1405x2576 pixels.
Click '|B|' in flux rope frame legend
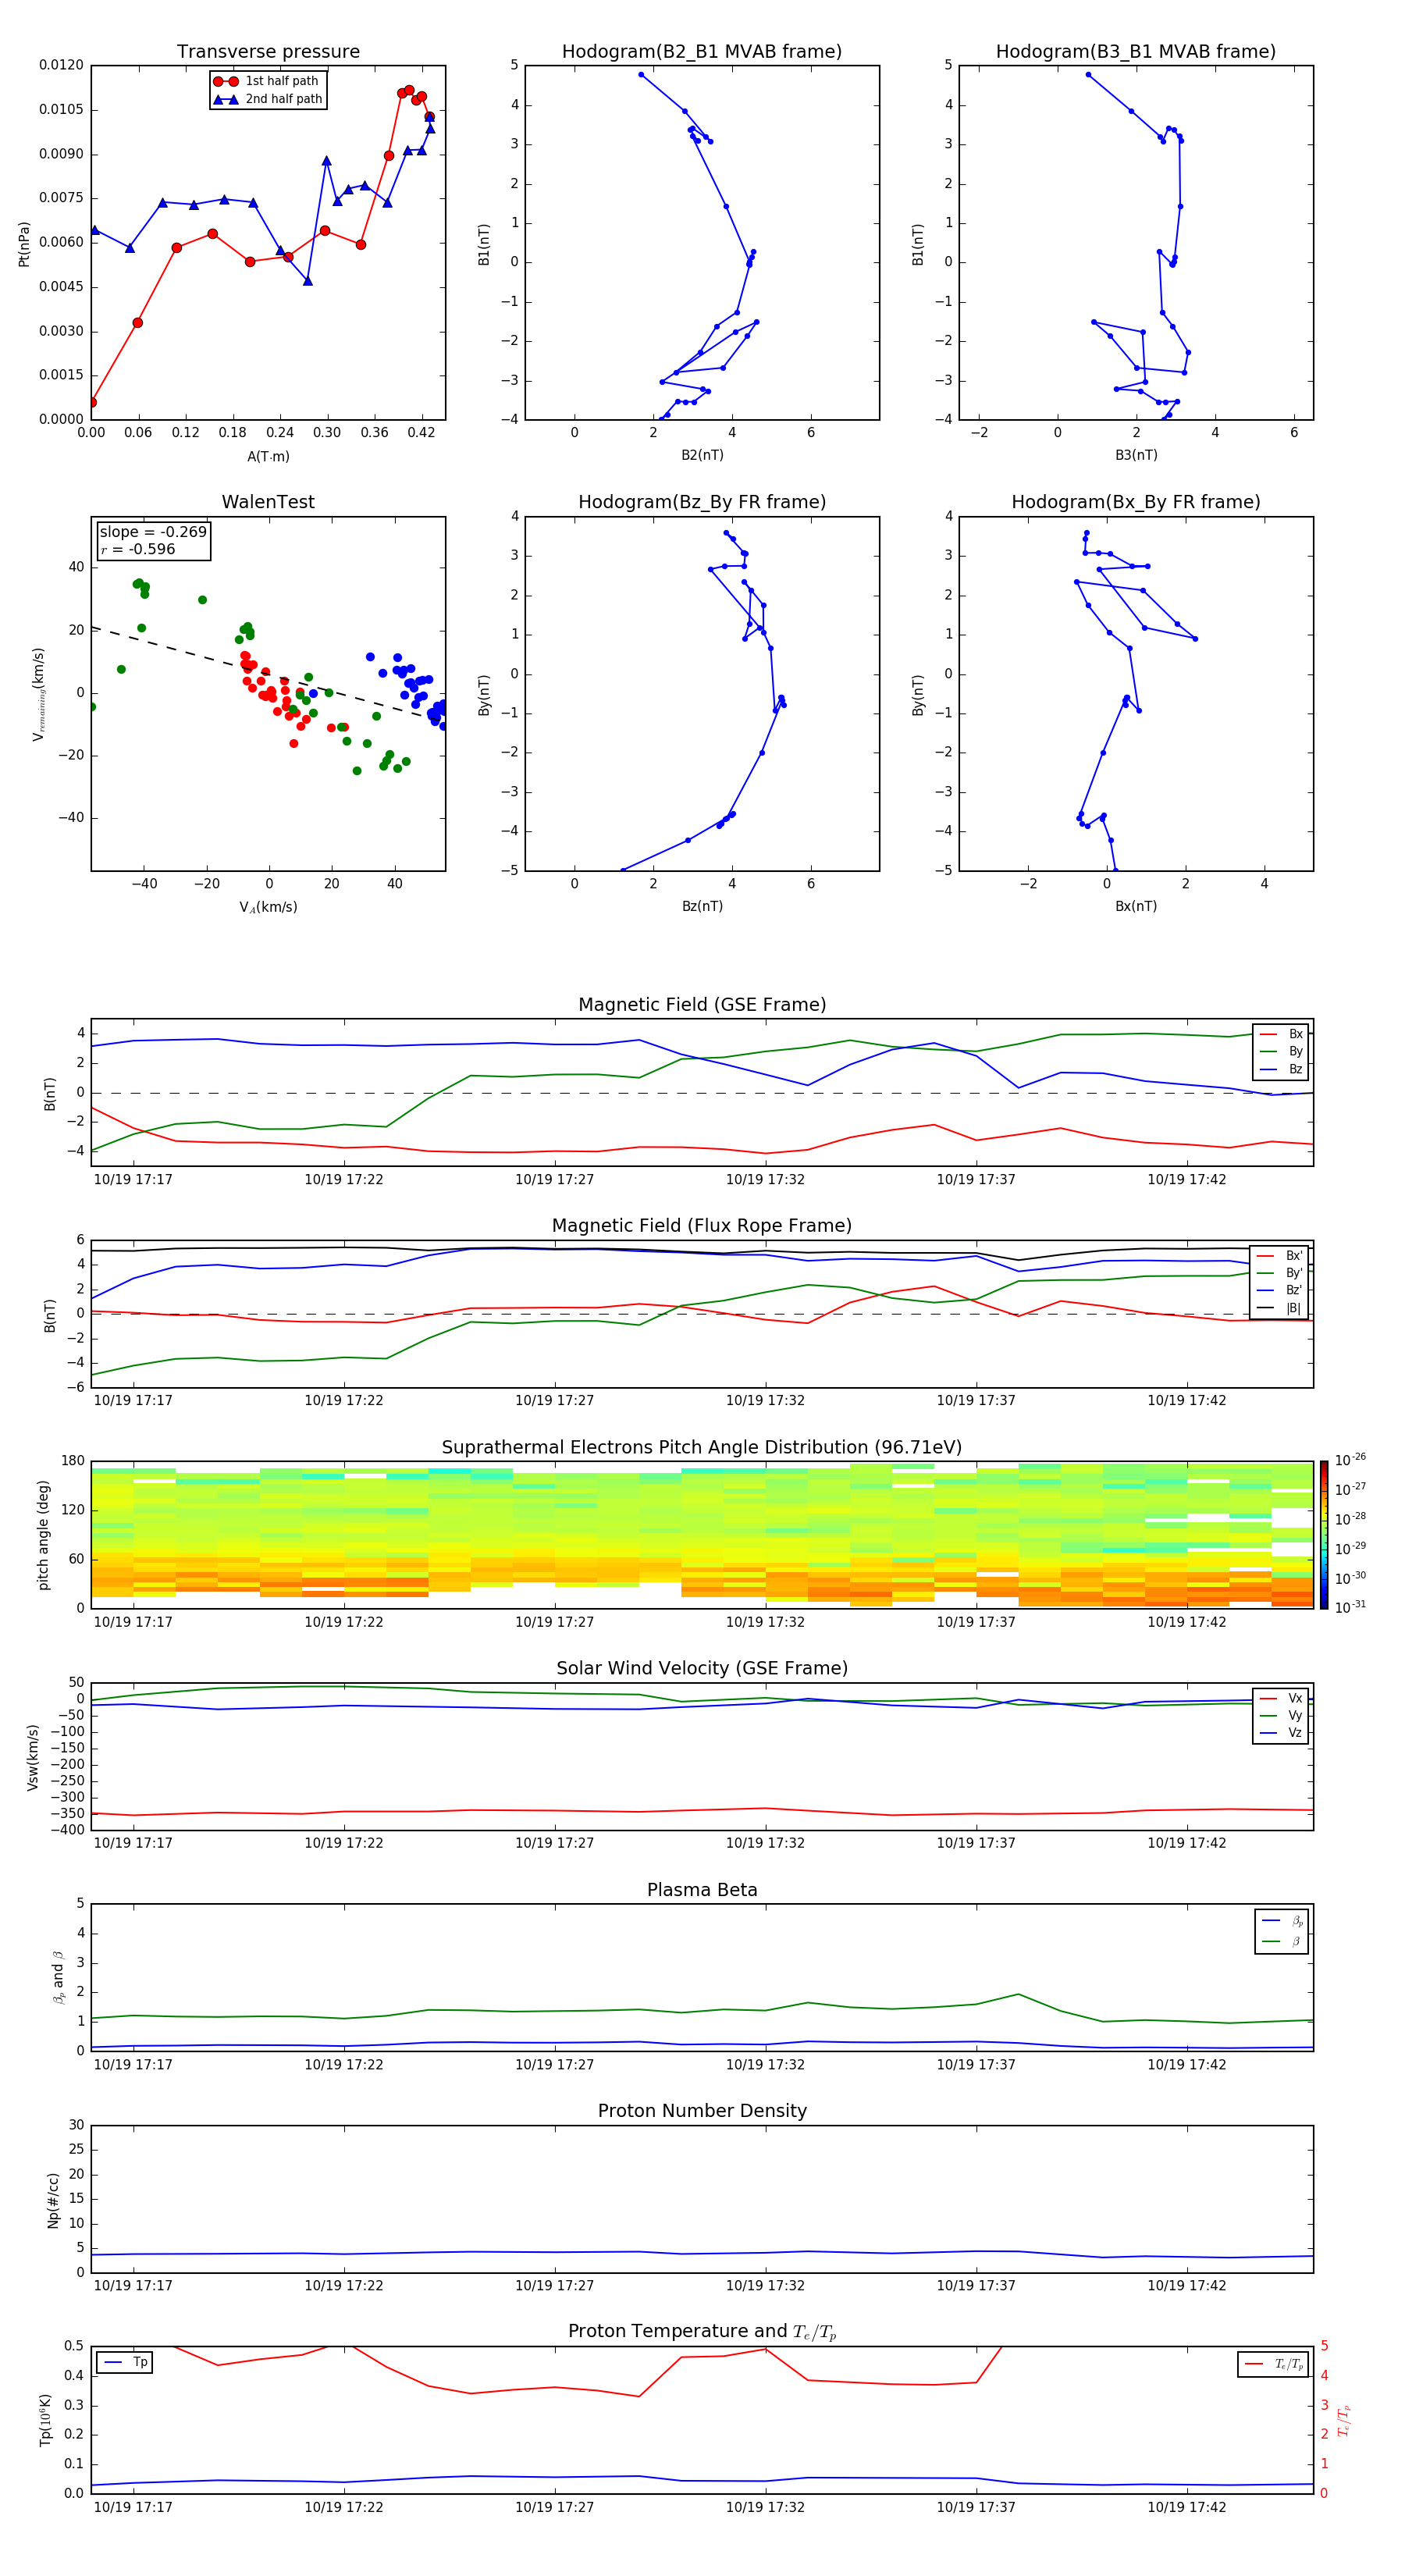(1280, 1308)
